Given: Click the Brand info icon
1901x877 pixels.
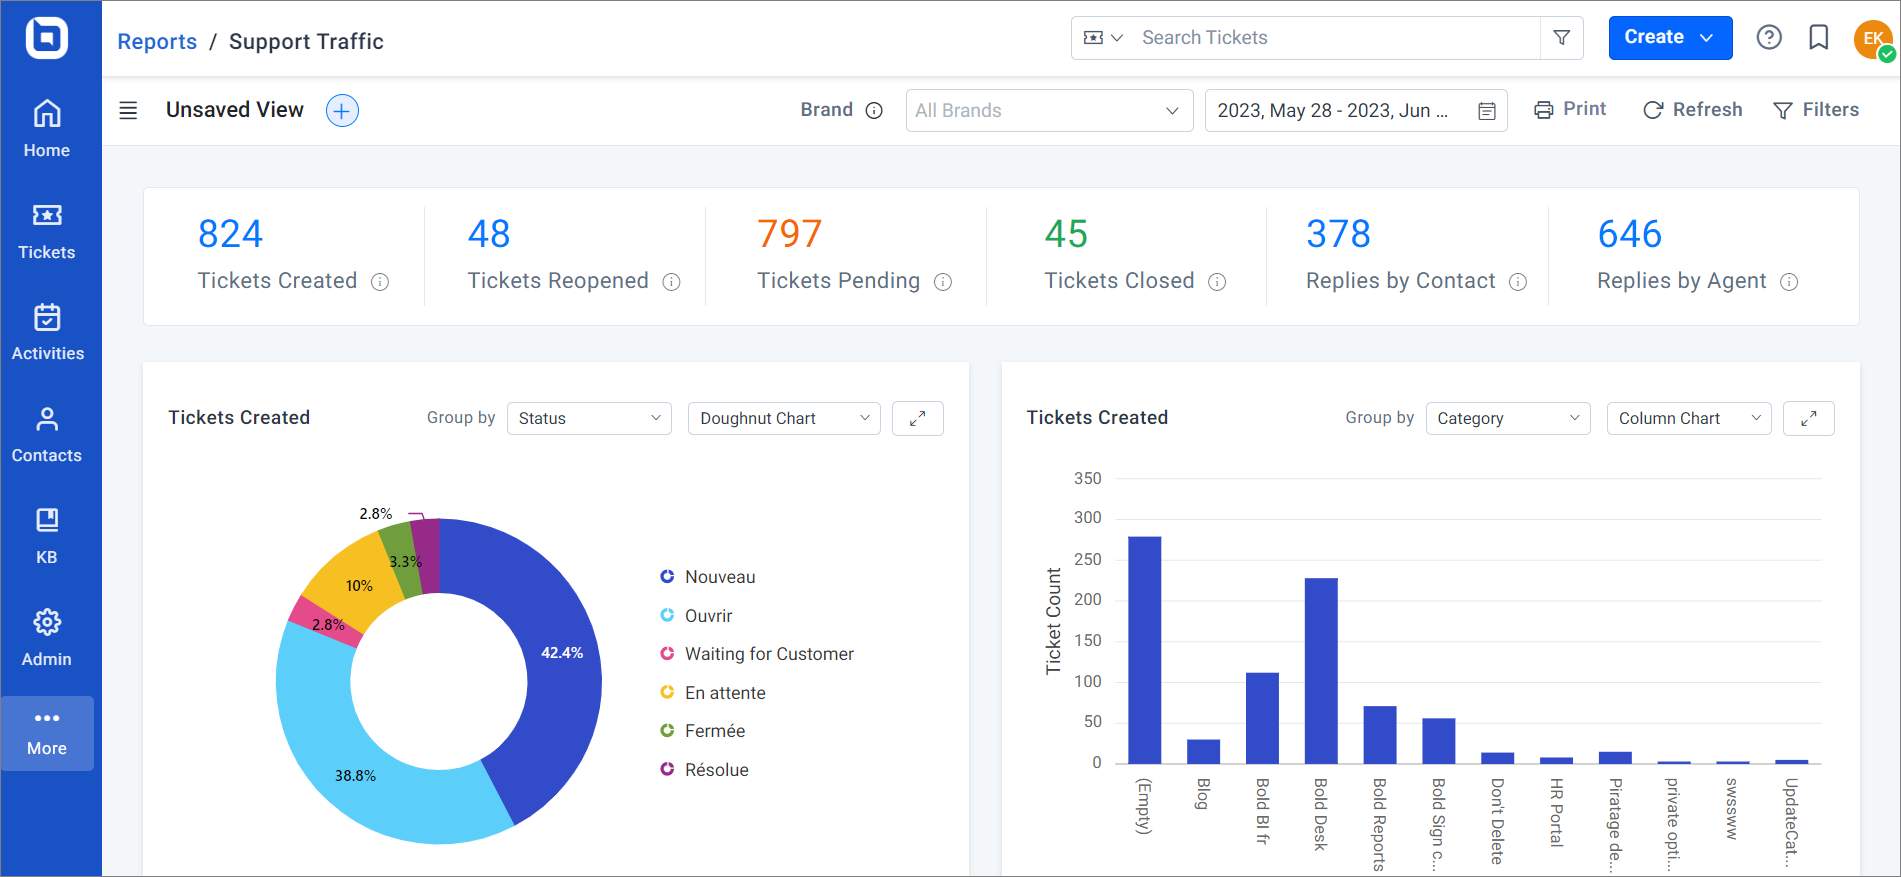Looking at the screenshot, I should click(x=874, y=110).
